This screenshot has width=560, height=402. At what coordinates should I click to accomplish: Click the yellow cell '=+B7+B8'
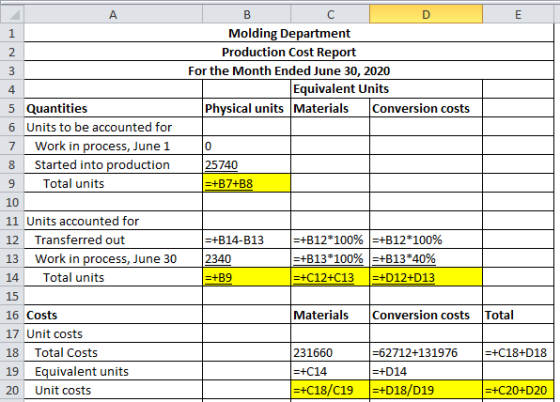[x=246, y=184]
